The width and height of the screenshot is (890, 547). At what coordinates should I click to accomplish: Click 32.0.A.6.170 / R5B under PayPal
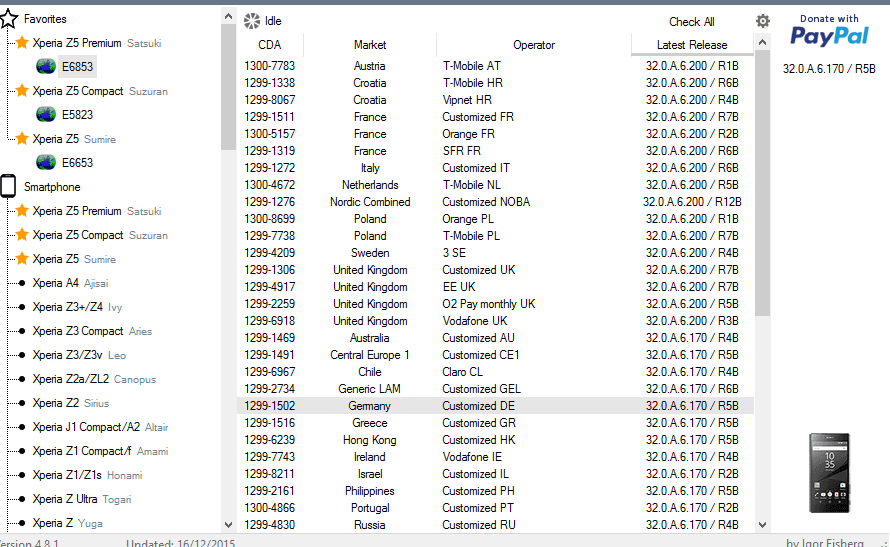tap(829, 69)
